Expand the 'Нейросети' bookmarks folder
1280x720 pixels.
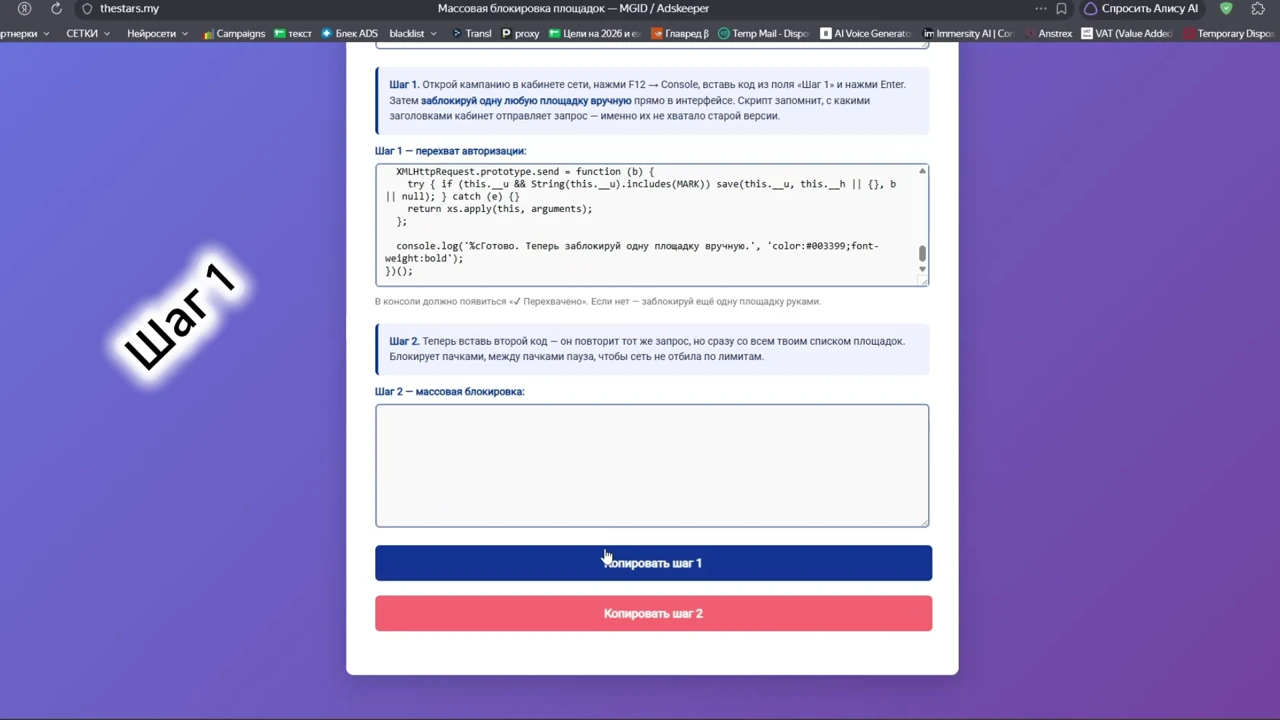157,34
